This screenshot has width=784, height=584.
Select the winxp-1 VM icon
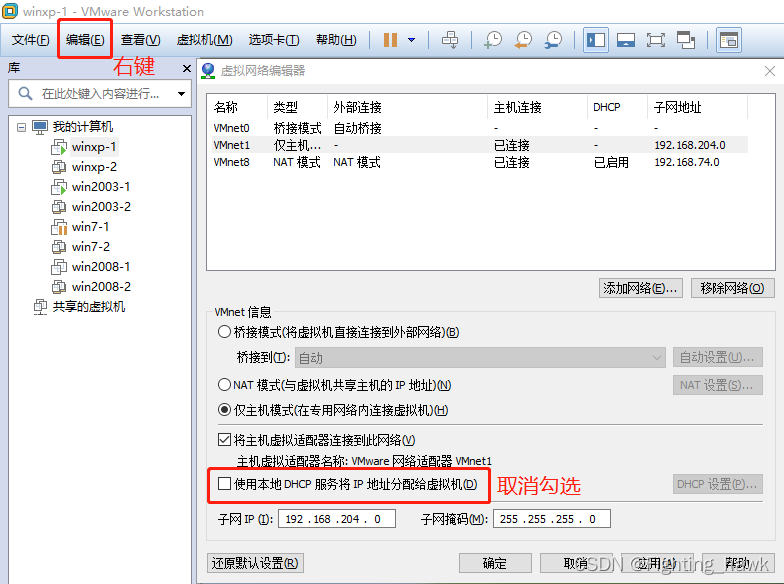click(58, 147)
